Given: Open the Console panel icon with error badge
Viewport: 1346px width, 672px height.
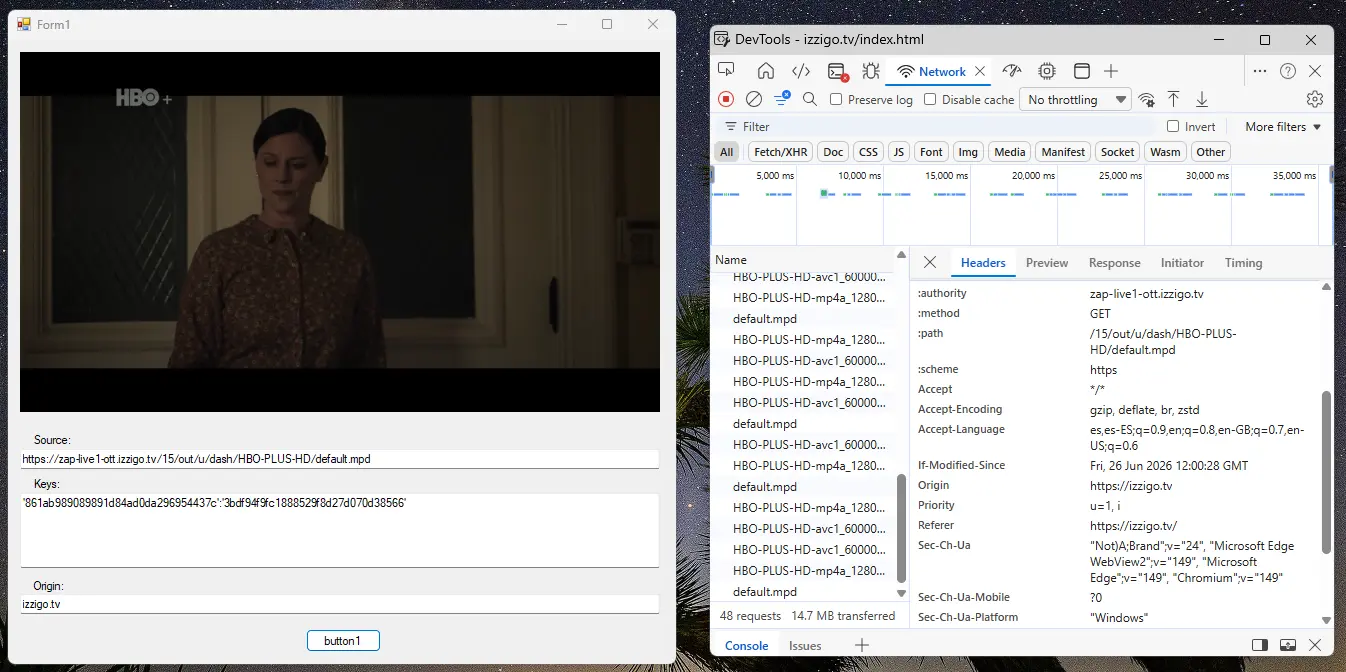Looking at the screenshot, I should 837,70.
